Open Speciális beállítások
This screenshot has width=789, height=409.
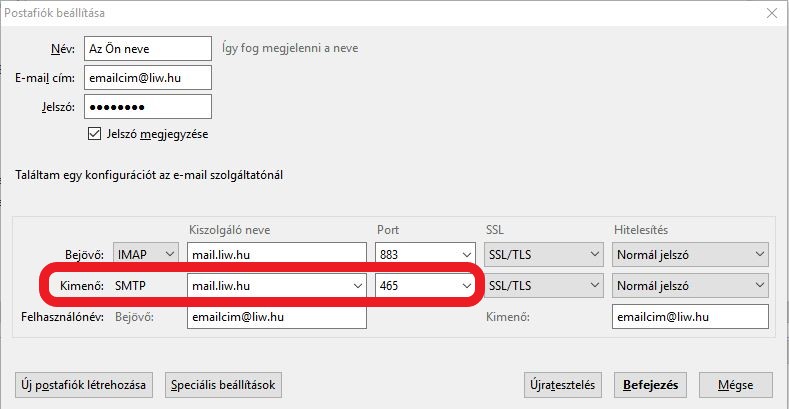pyautogui.click(x=223, y=385)
